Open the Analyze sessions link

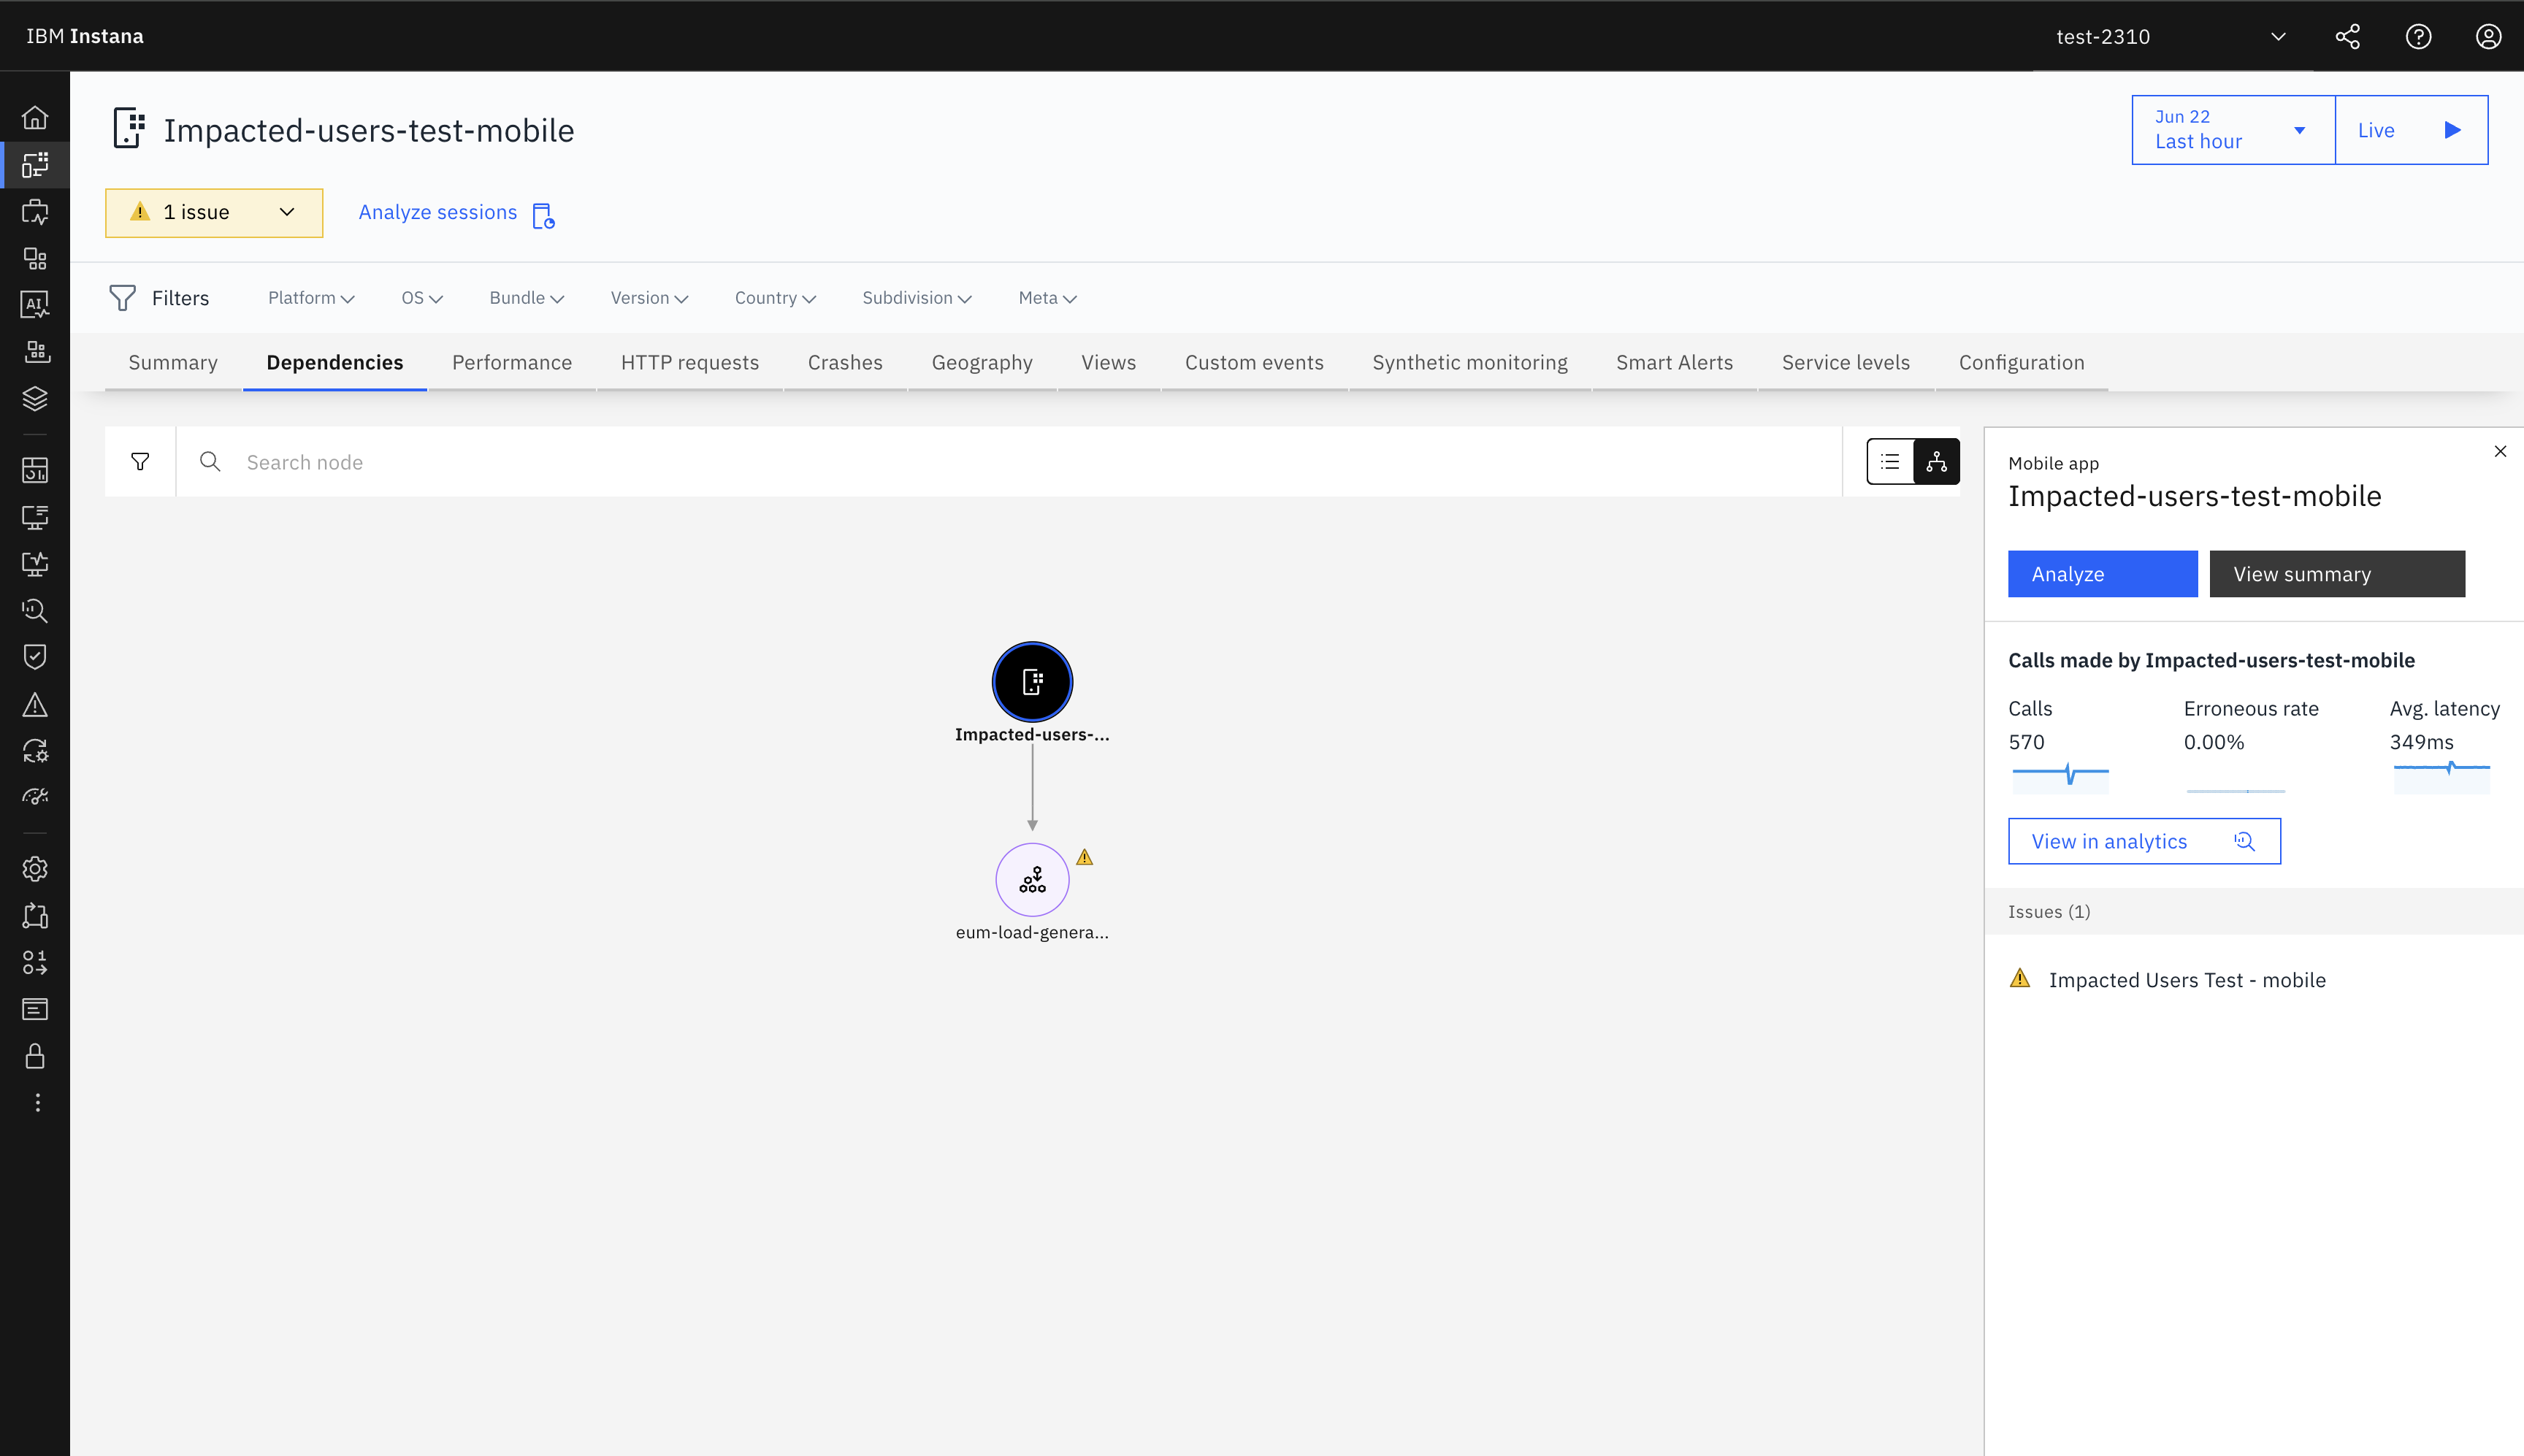(457, 213)
